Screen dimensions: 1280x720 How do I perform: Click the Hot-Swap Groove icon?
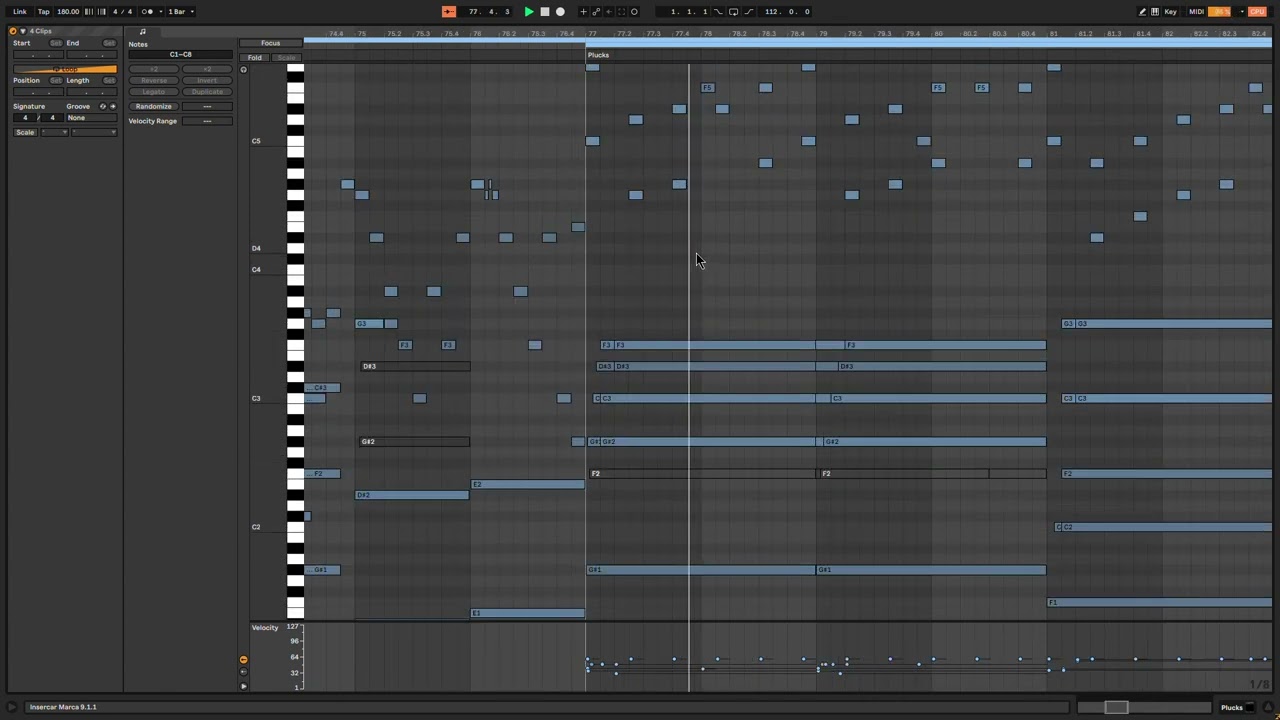[x=102, y=106]
